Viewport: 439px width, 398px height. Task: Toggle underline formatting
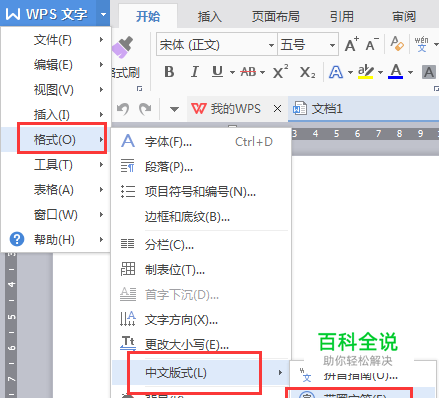coord(217,72)
